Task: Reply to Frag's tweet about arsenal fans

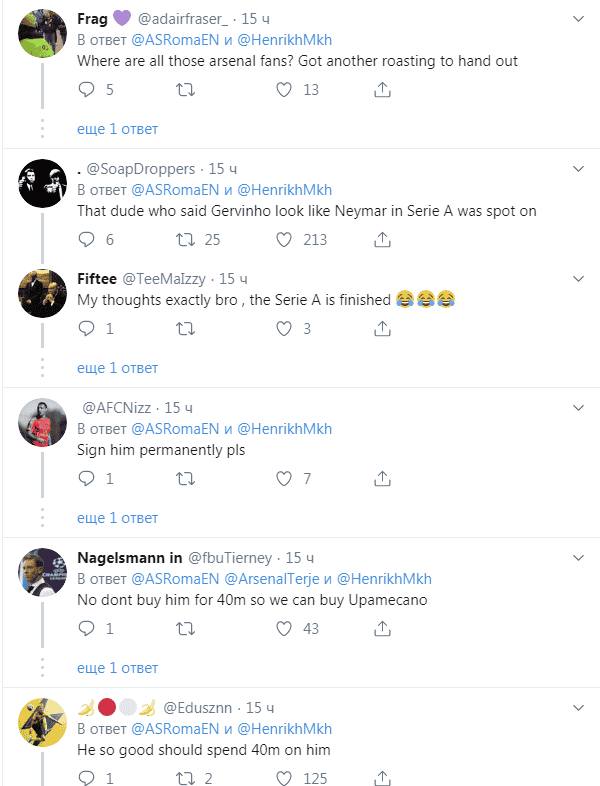Action: (x=86, y=90)
